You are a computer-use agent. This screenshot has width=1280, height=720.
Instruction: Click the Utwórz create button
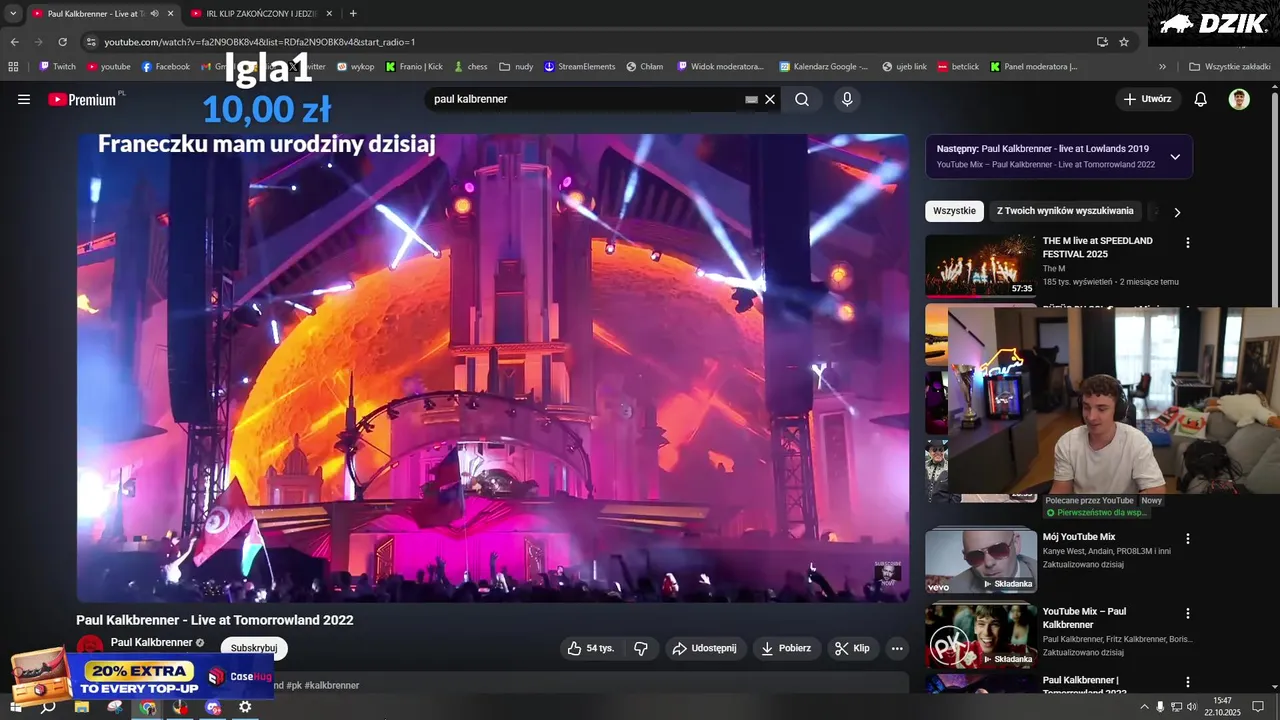point(1147,99)
